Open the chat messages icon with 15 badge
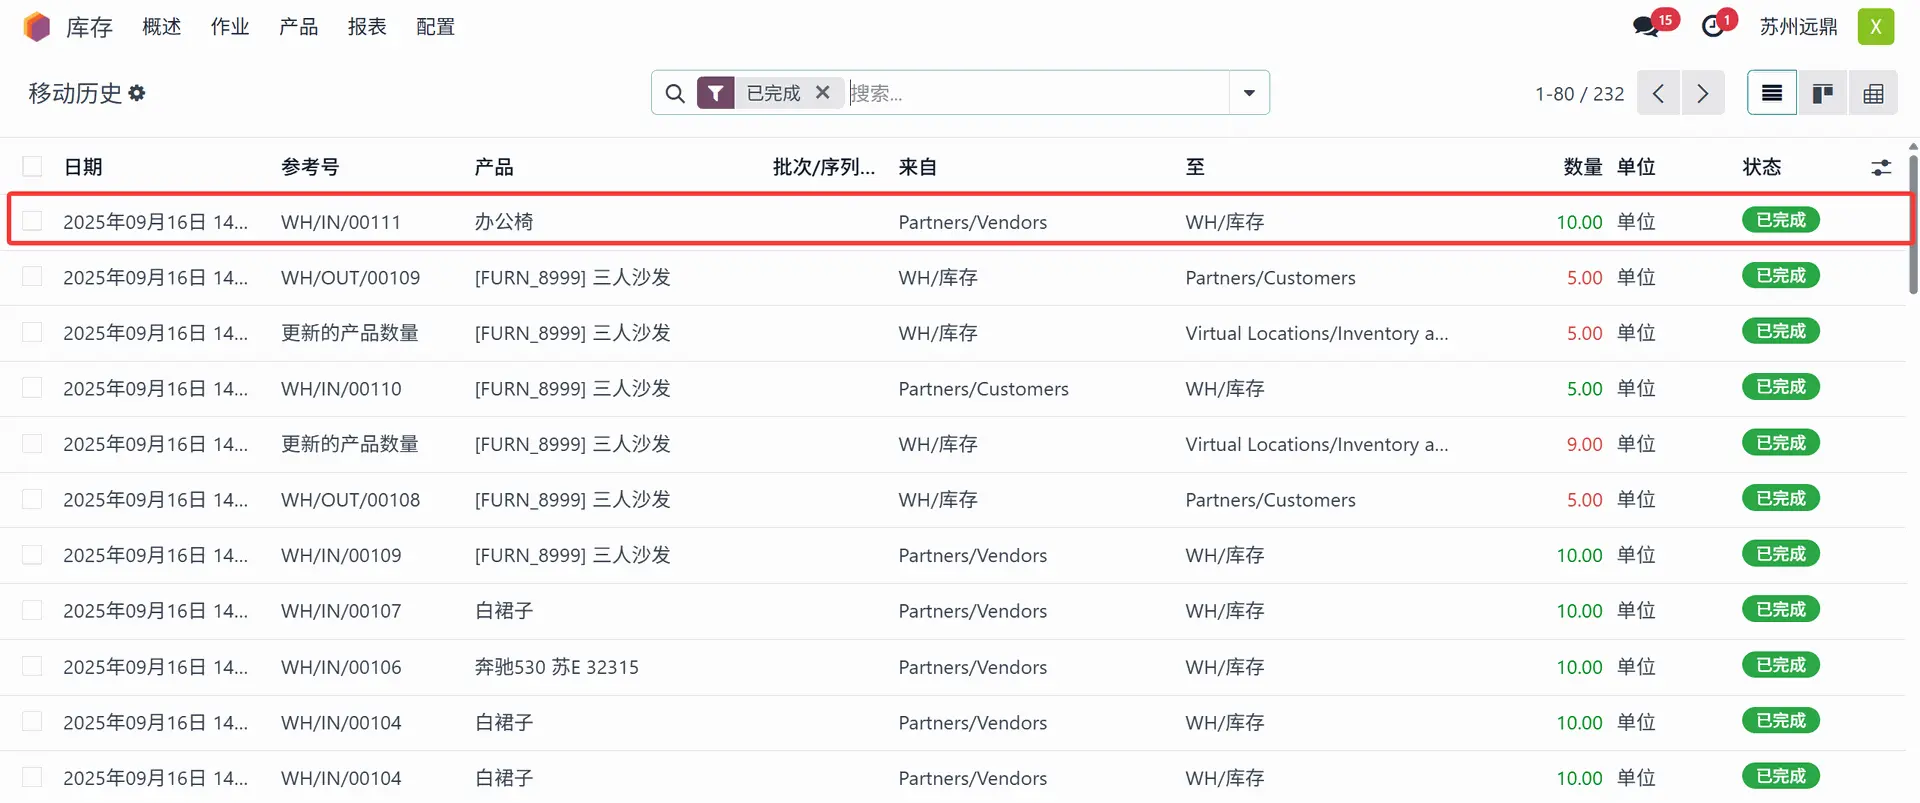This screenshot has width=1920, height=803. (x=1646, y=27)
